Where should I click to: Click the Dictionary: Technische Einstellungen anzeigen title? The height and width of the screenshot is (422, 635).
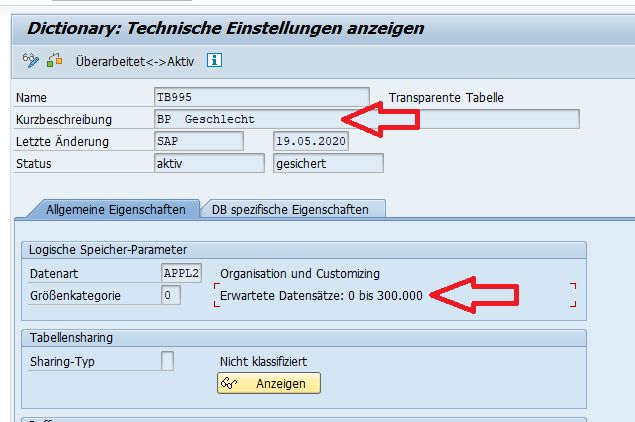(x=225, y=28)
